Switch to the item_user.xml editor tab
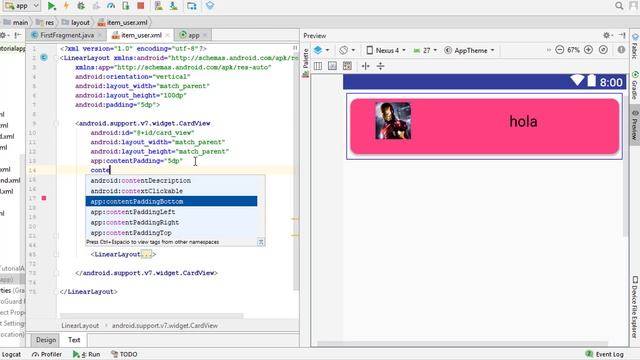Screen dimensions: 640x360 coord(141,35)
